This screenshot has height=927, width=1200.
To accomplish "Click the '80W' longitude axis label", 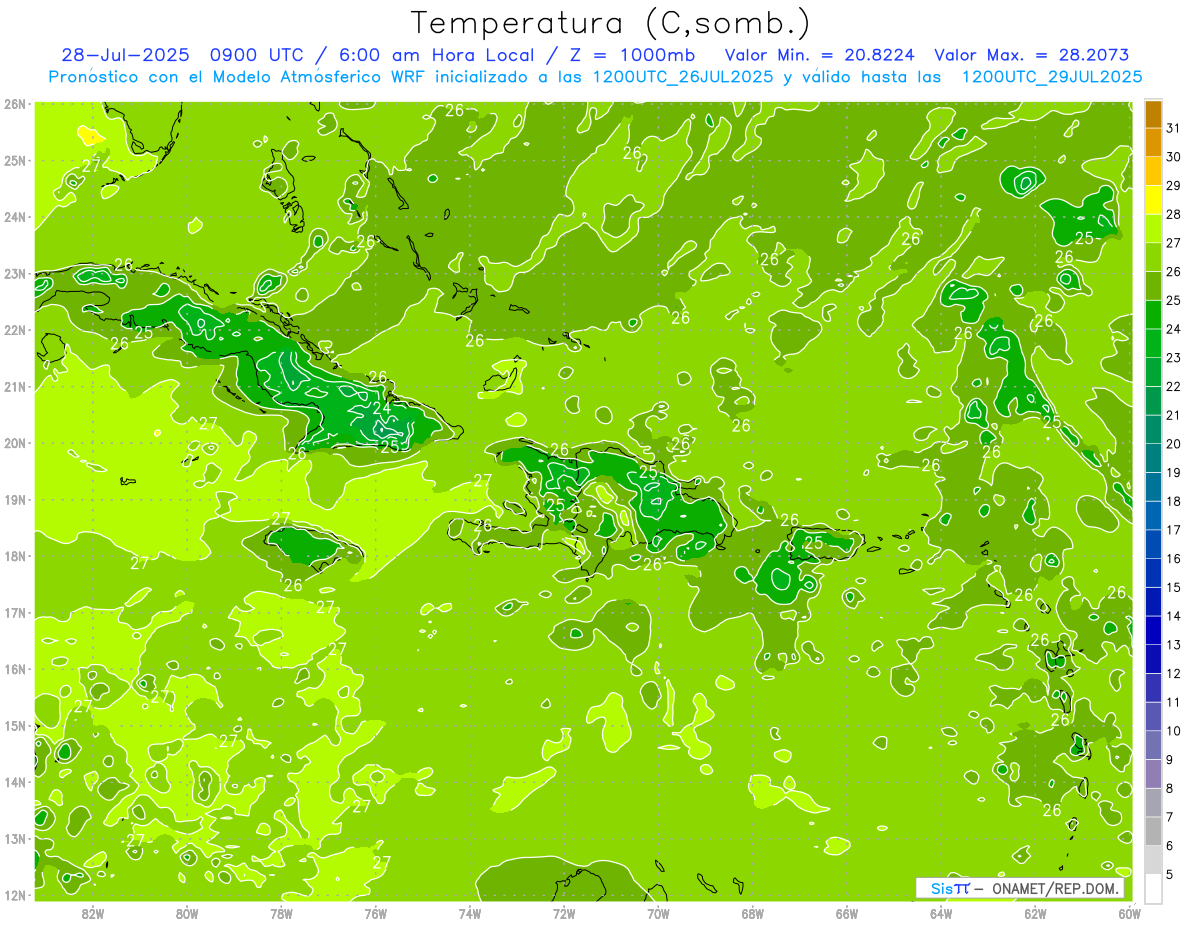I will pos(187,913).
